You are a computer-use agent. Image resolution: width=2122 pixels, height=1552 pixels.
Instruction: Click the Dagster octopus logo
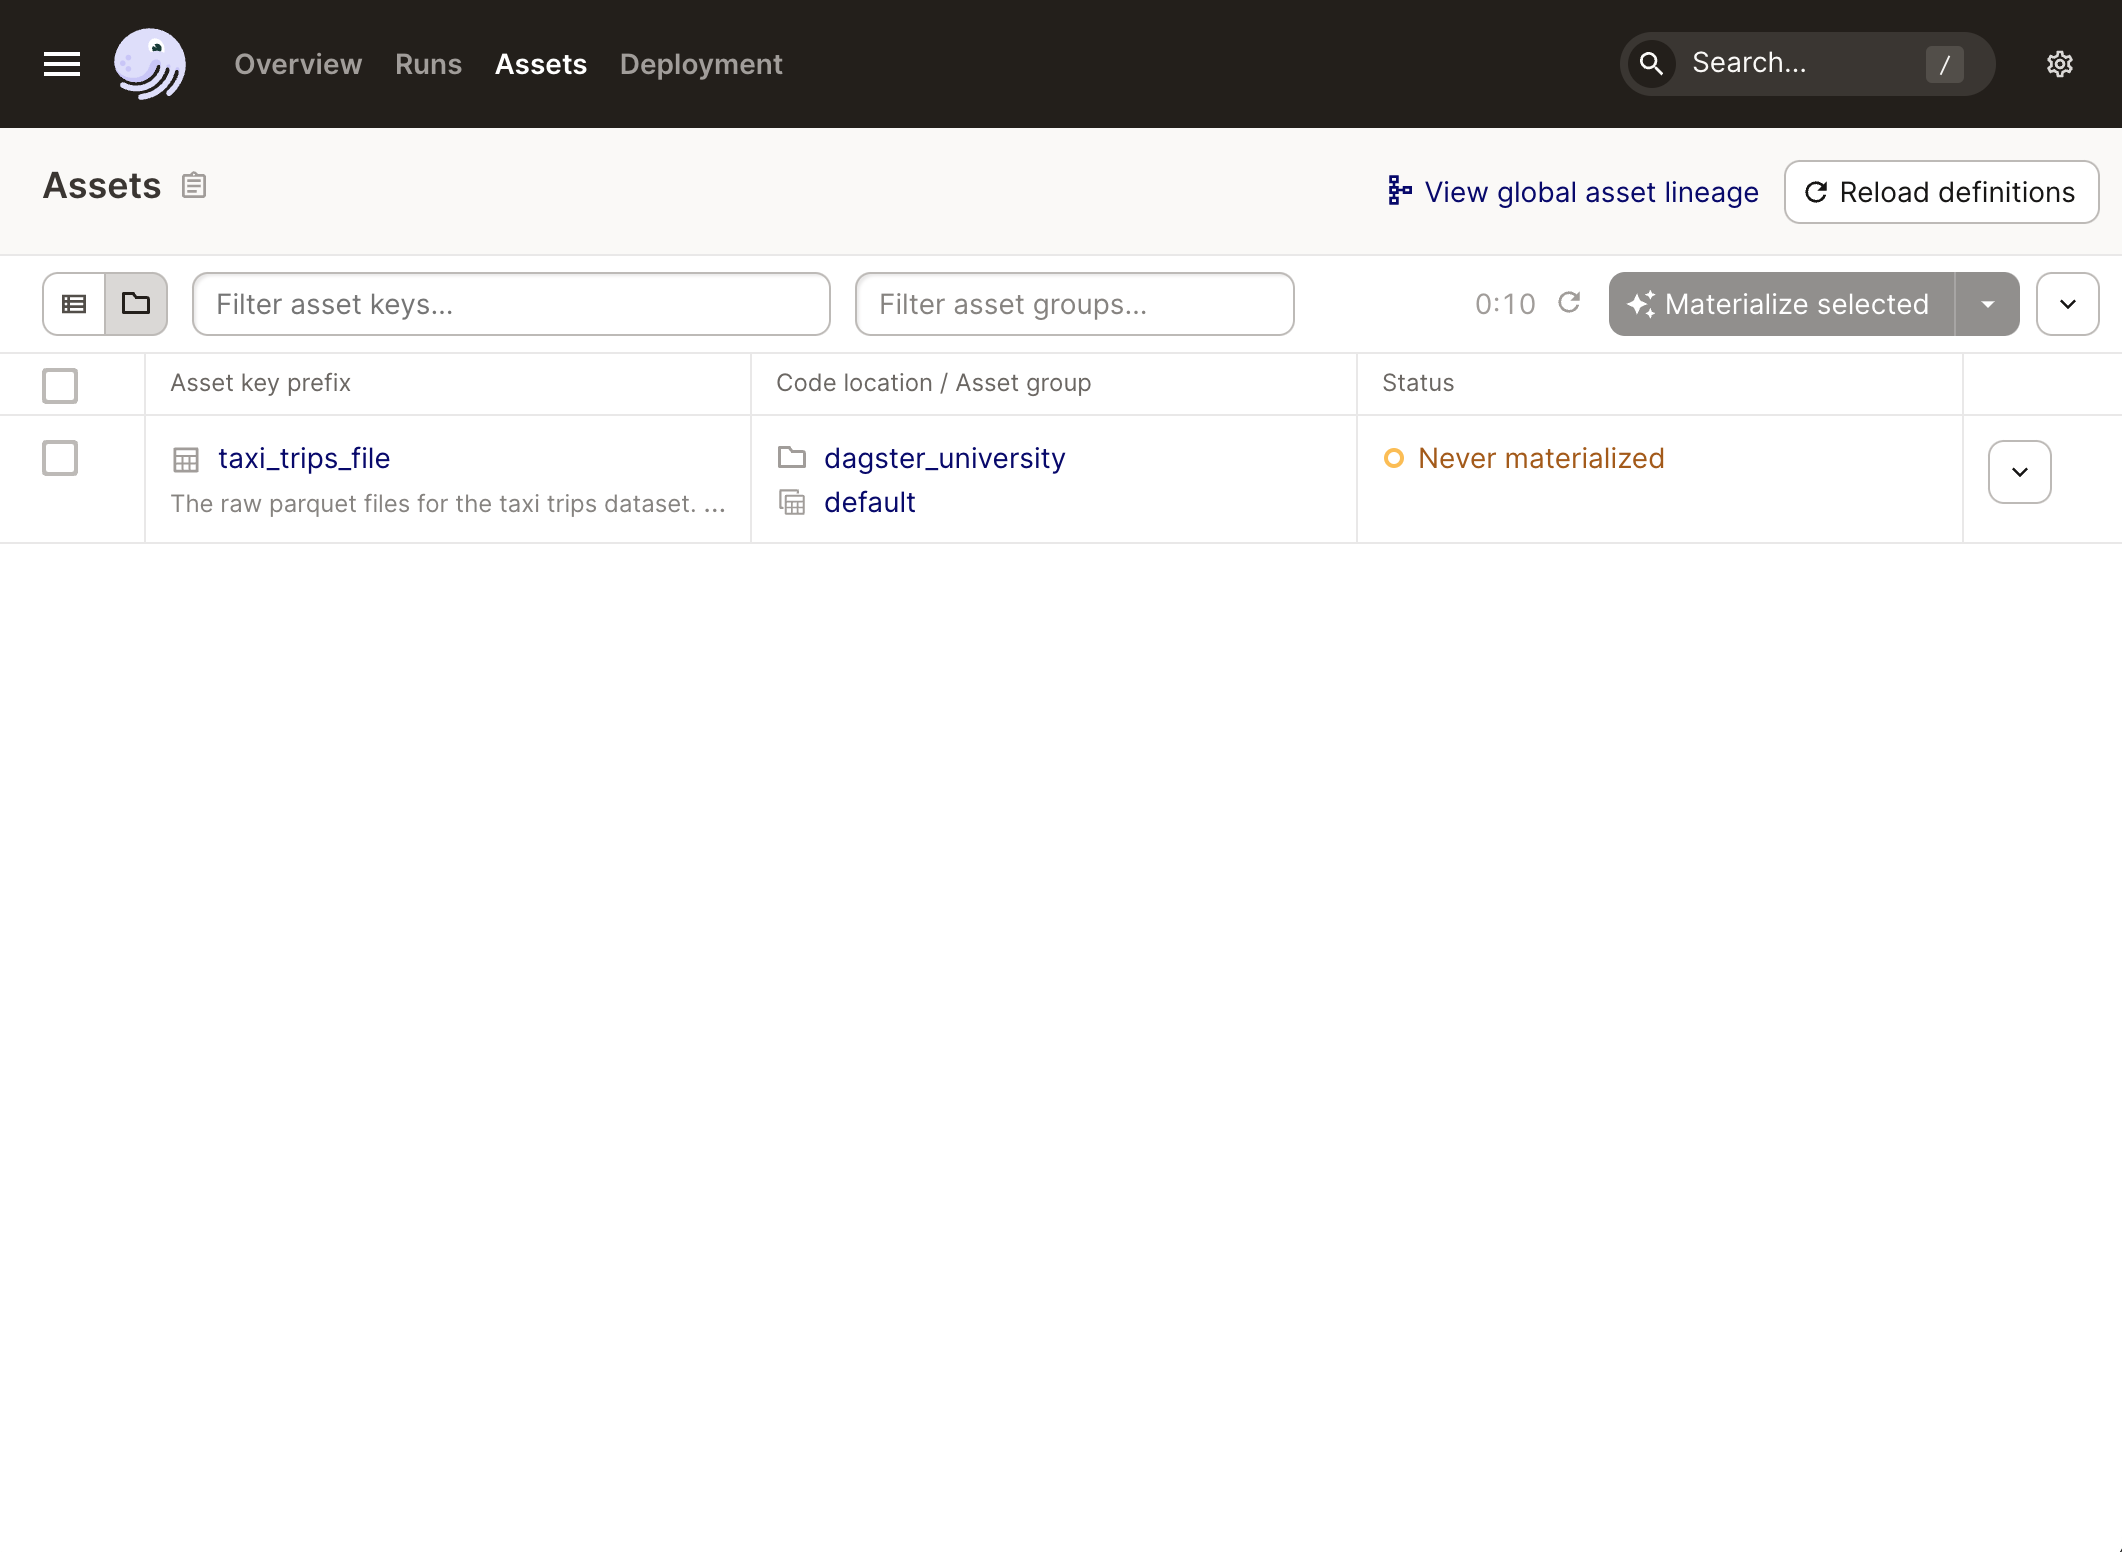click(150, 64)
